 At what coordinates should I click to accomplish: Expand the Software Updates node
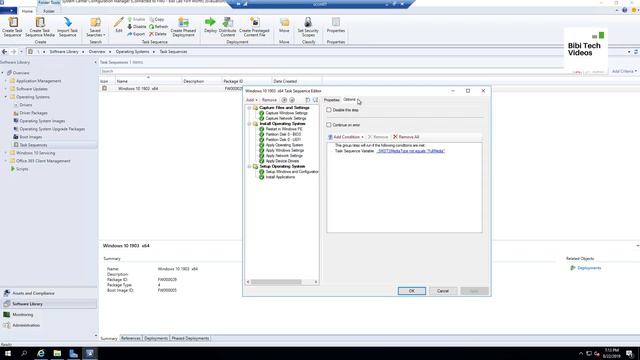pos(6,89)
